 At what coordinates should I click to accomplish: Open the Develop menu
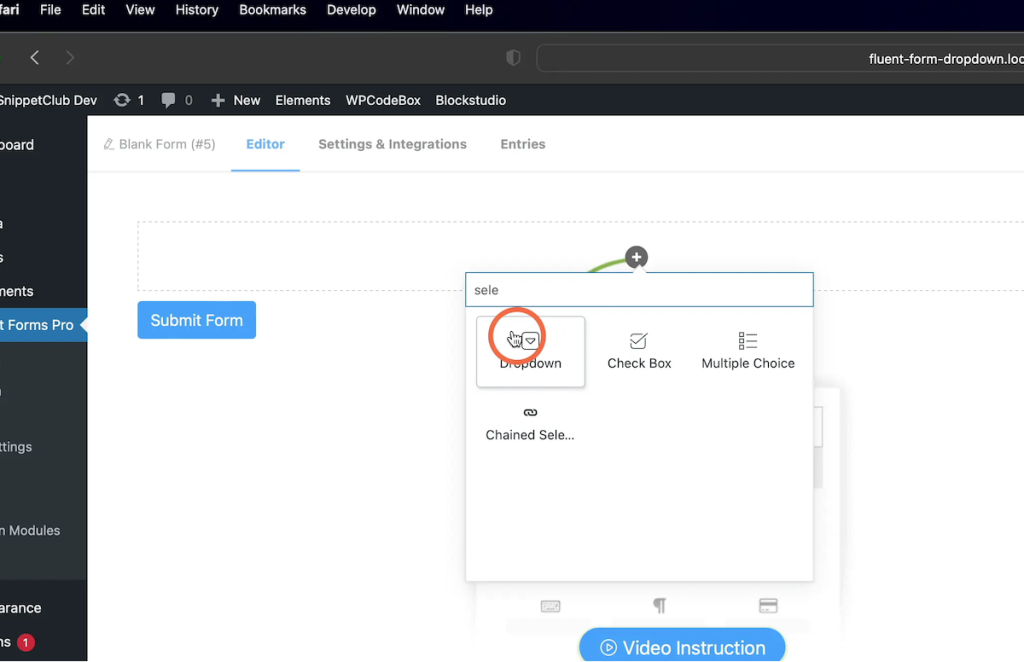[x=351, y=10]
